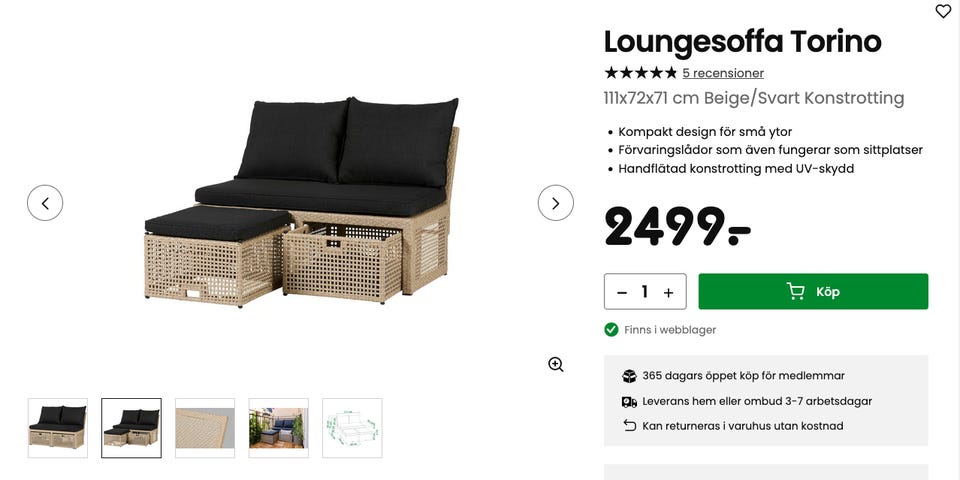The height and width of the screenshot is (480, 960).
Task: Click the return arrow icon
Action: (x=629, y=426)
